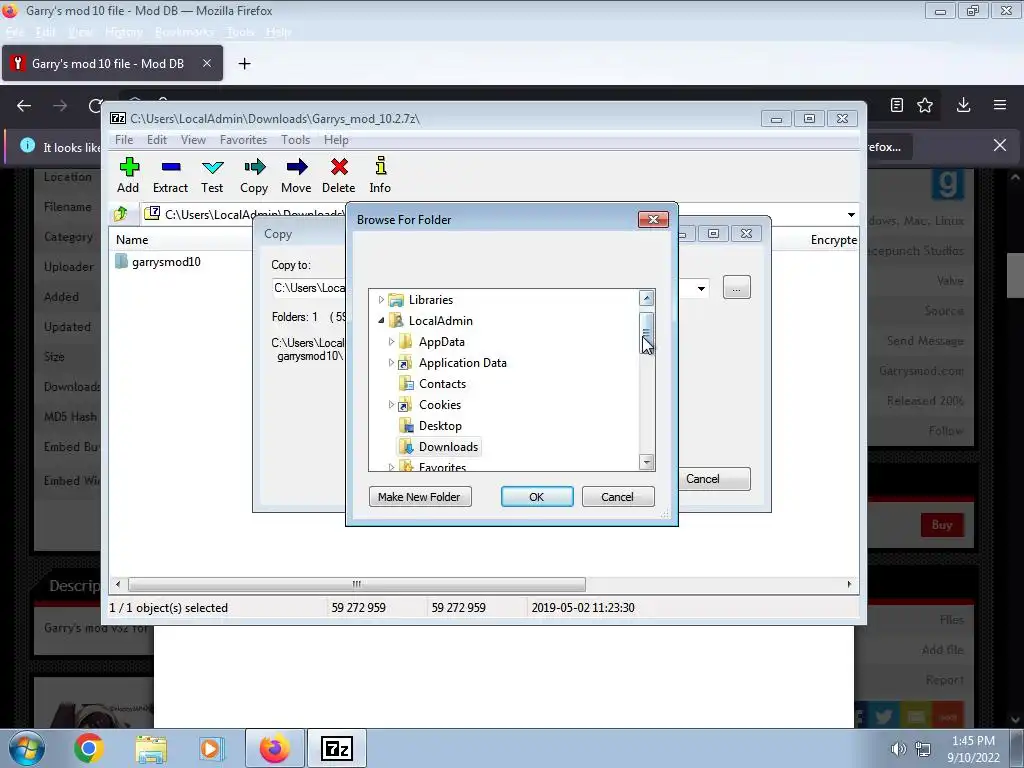Open the Tools menu in 7-Zip
The image size is (1024, 768).
coord(295,140)
